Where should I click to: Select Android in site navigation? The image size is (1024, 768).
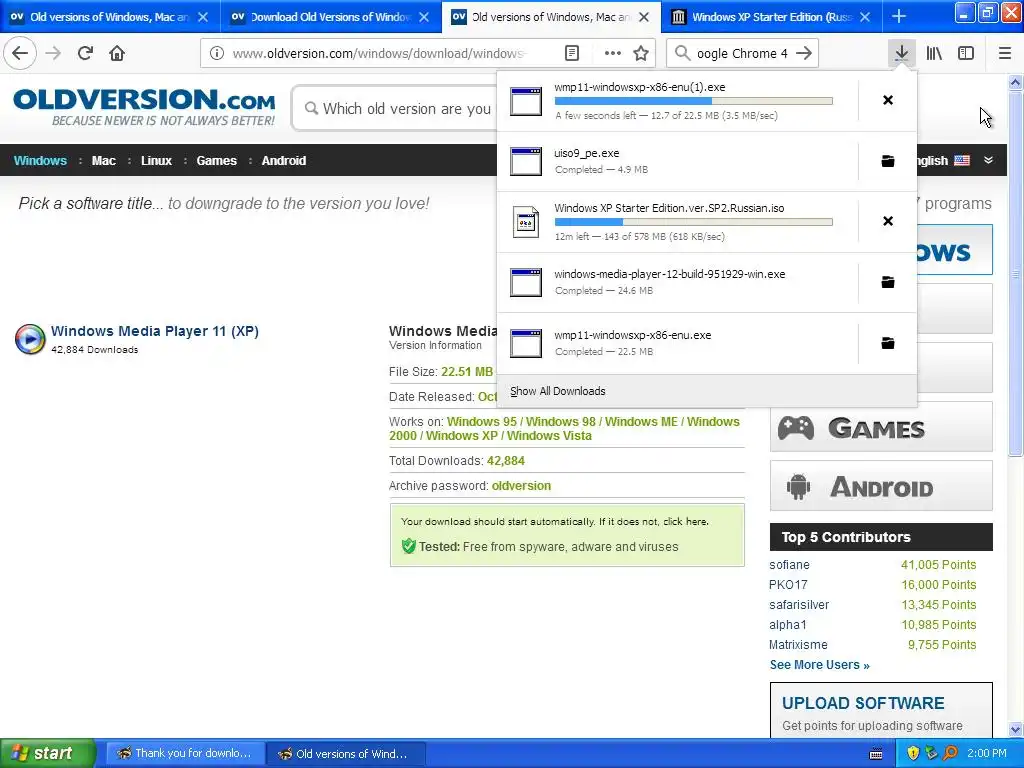283,161
